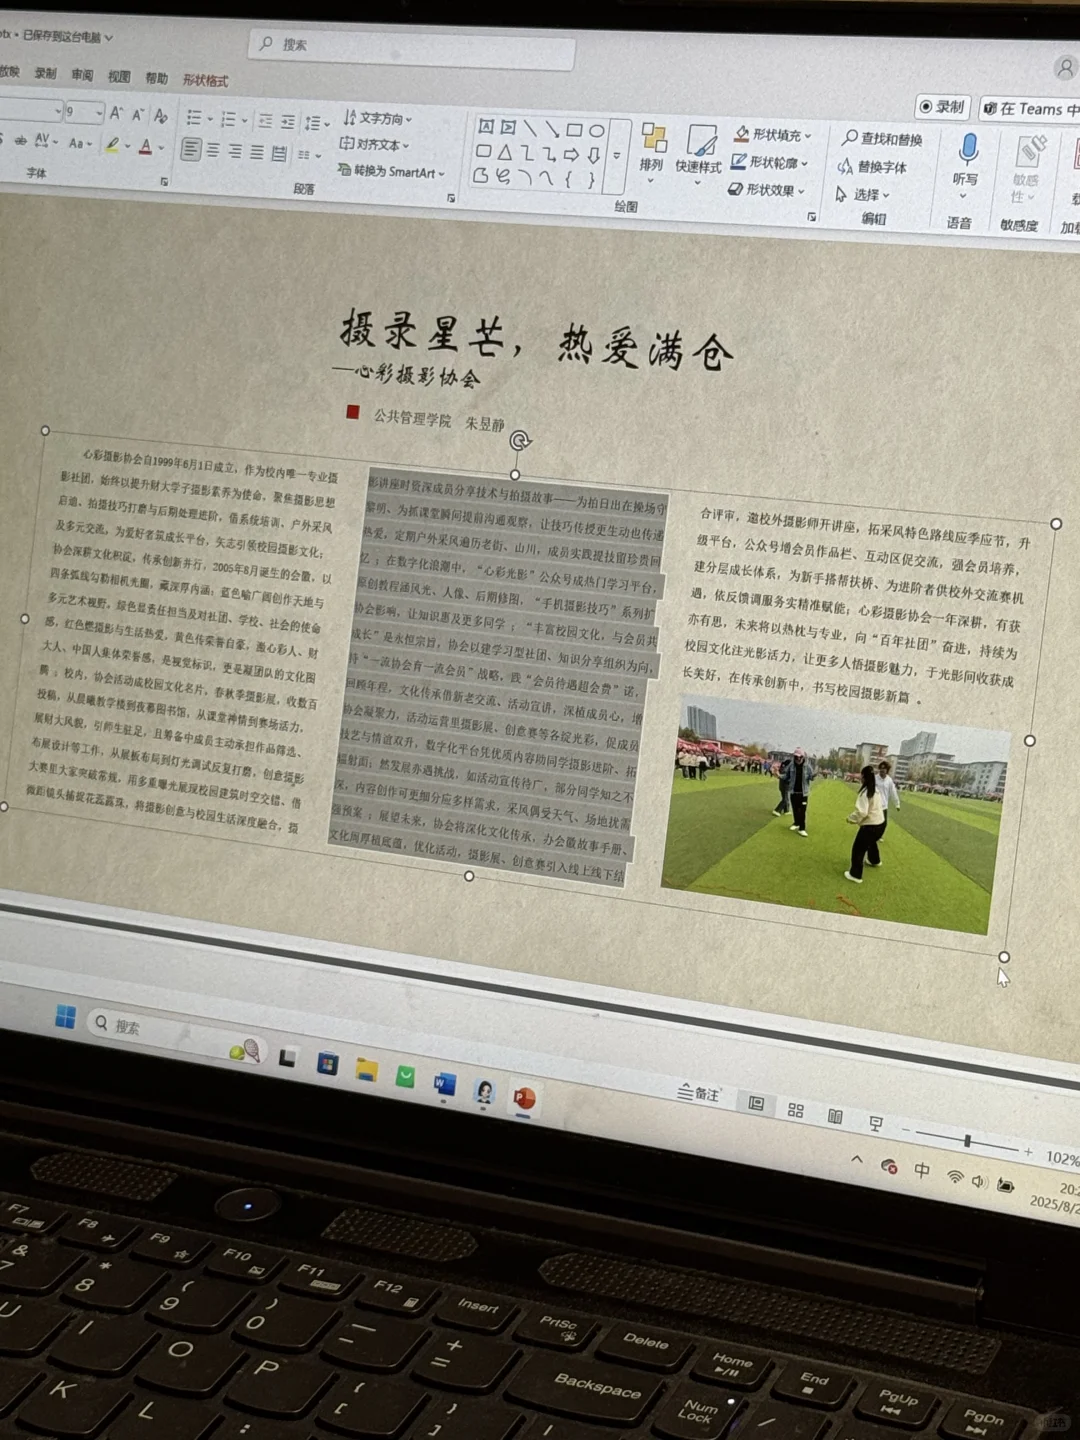Open the Align Text (对齐文本) dropdown

click(374, 146)
